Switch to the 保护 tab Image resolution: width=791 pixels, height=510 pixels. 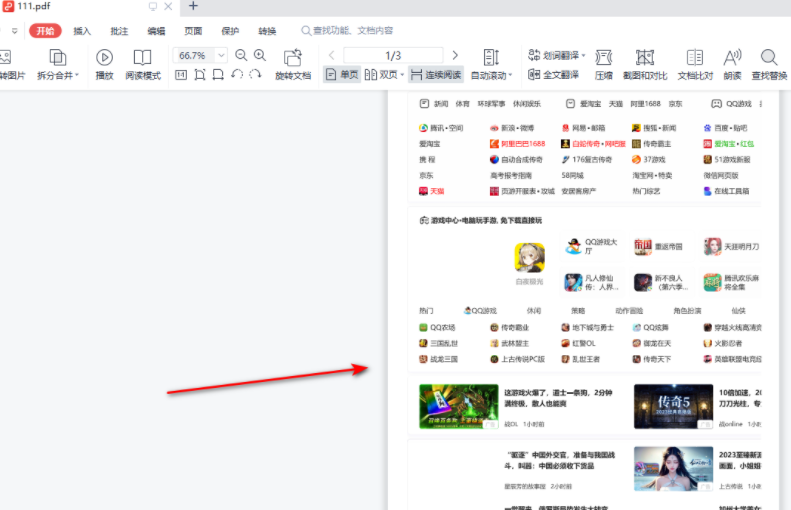[x=230, y=31]
